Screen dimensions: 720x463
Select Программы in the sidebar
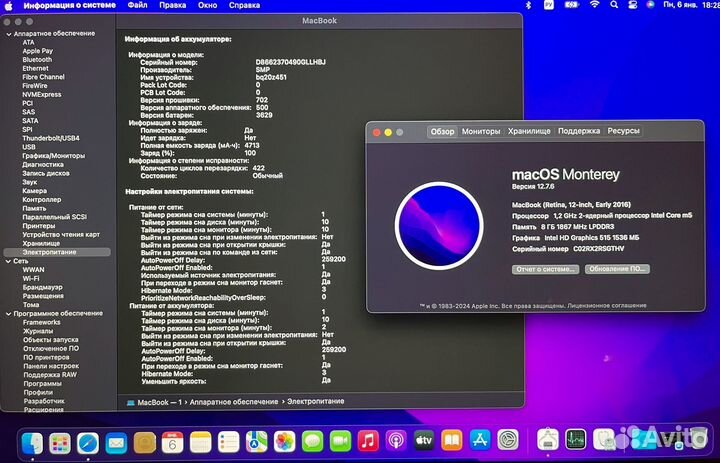[42, 384]
